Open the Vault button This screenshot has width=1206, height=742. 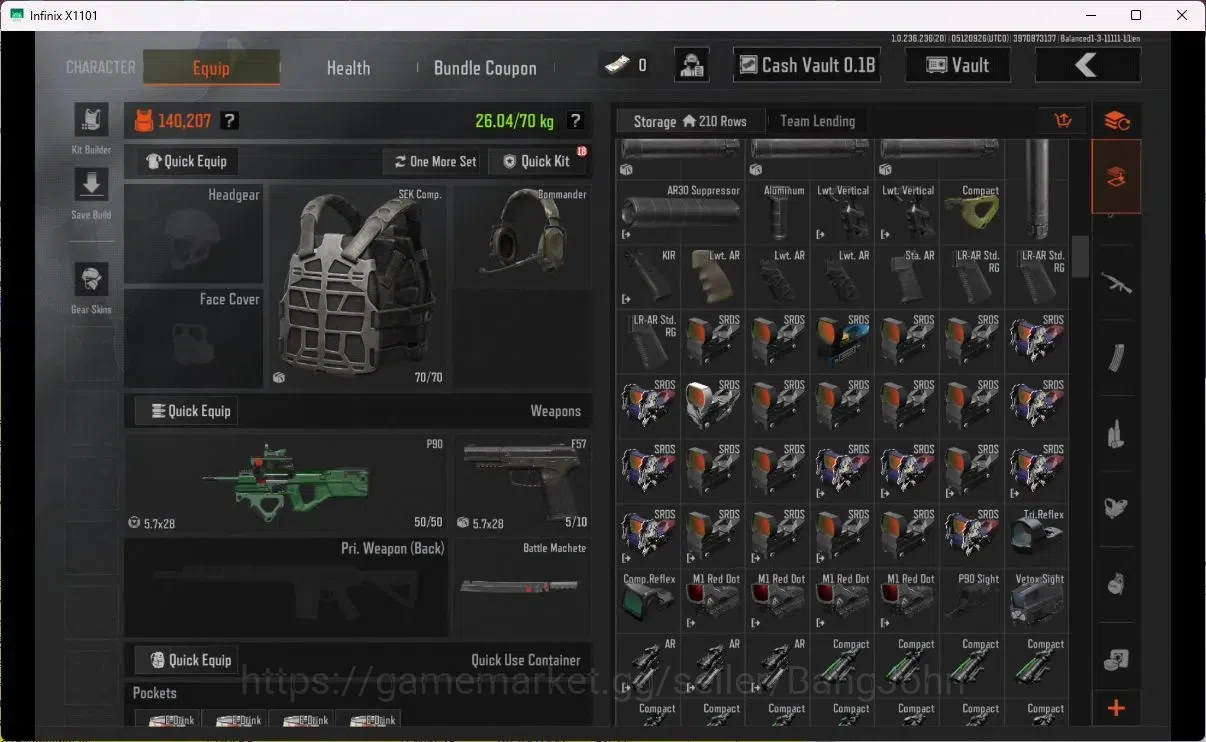coord(957,65)
